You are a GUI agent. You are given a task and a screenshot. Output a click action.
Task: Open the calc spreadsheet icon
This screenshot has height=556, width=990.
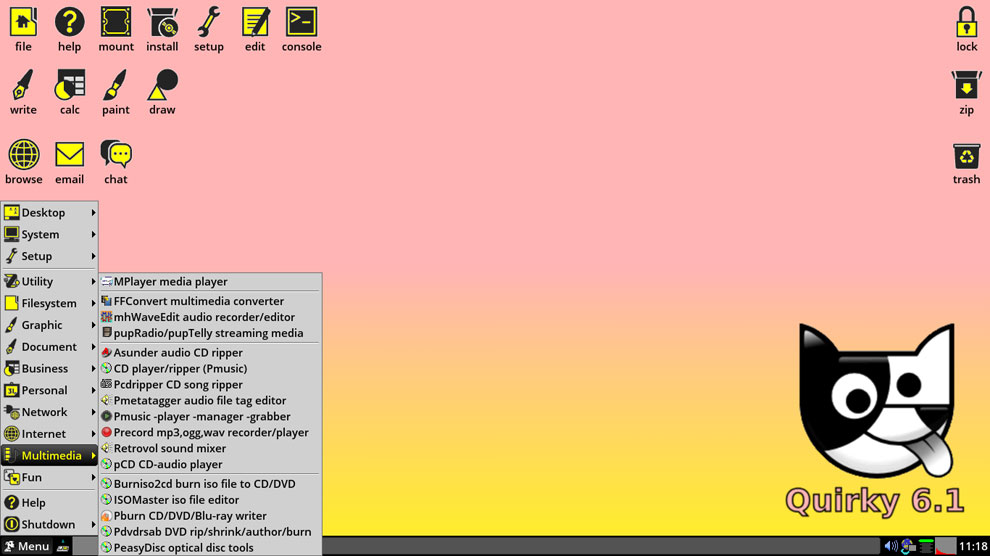[69, 85]
